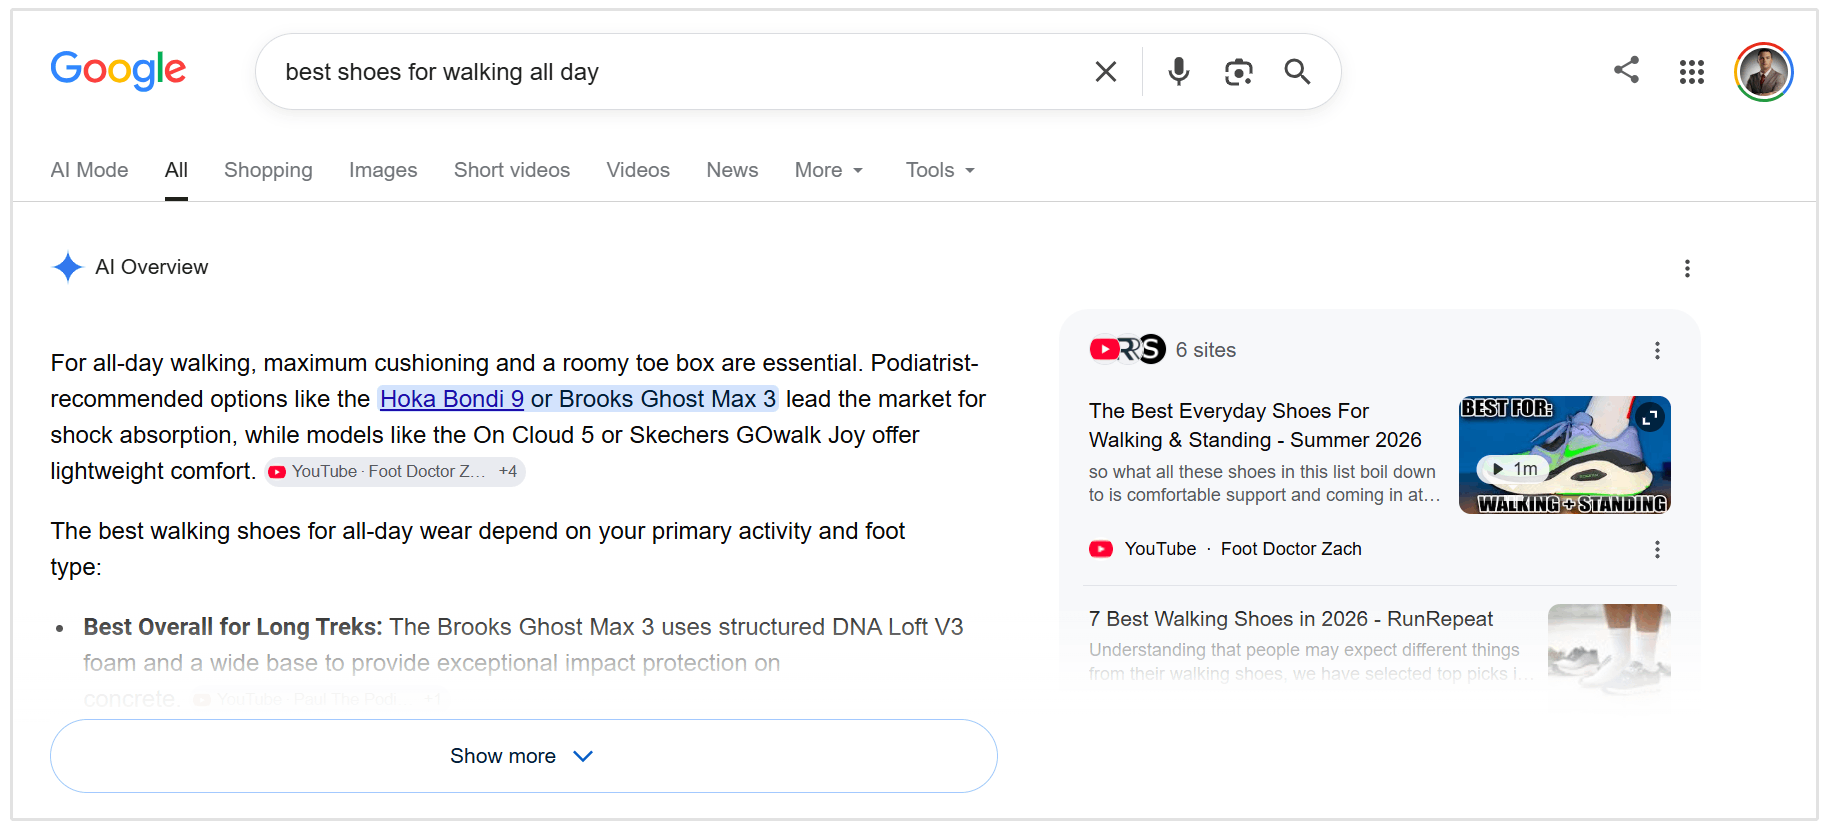Expand AI Overview with Show more
Screen dimensions: 1830x830
tap(524, 756)
